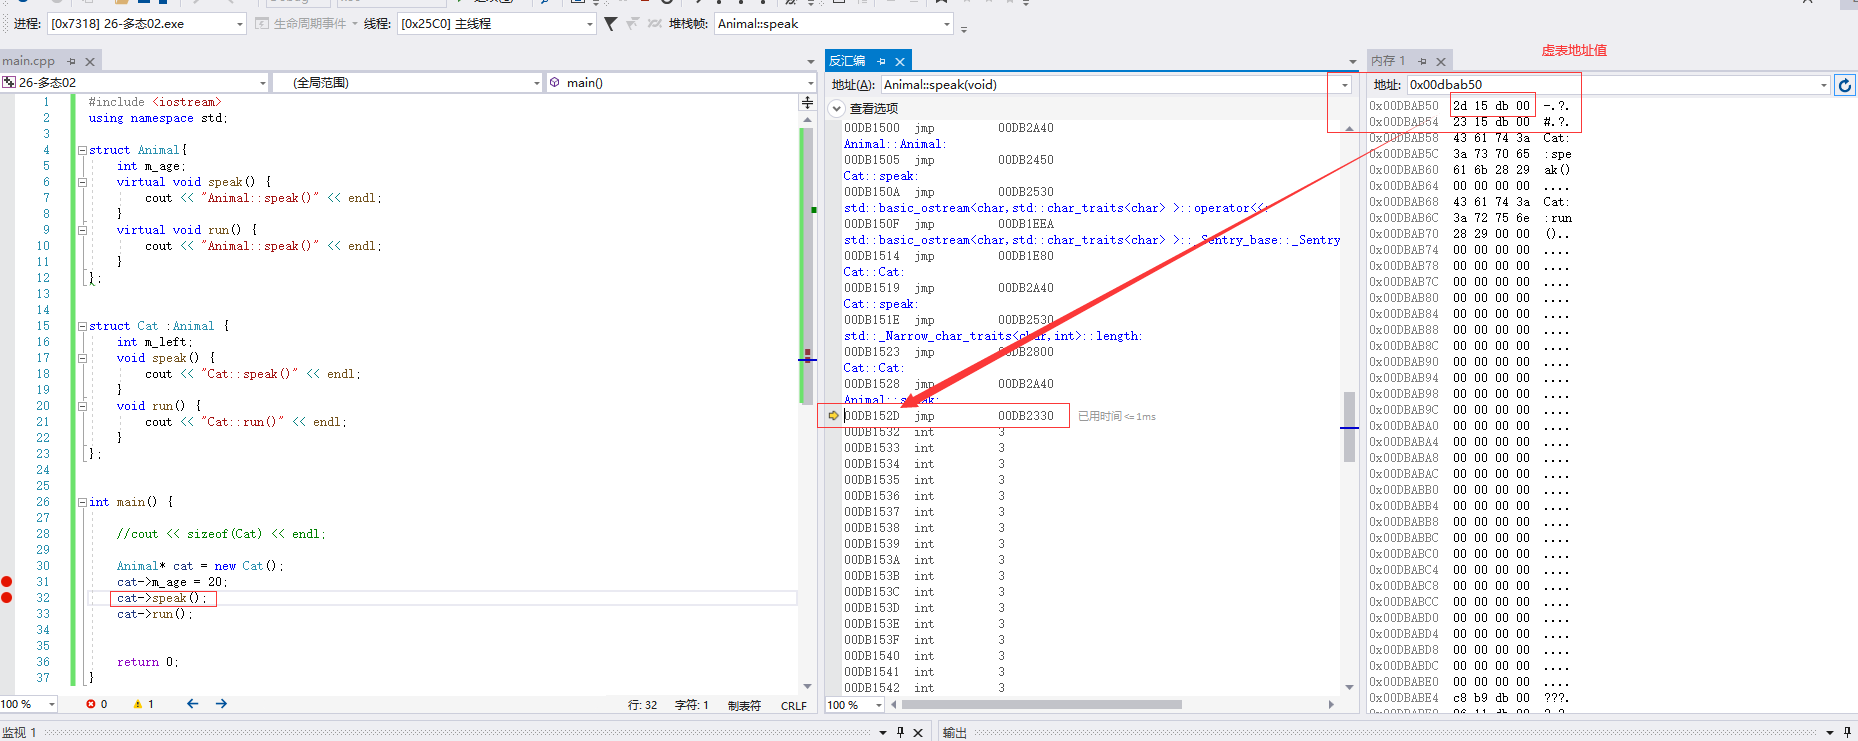Close the main.cpp tab
The image size is (1858, 741).
[90, 61]
